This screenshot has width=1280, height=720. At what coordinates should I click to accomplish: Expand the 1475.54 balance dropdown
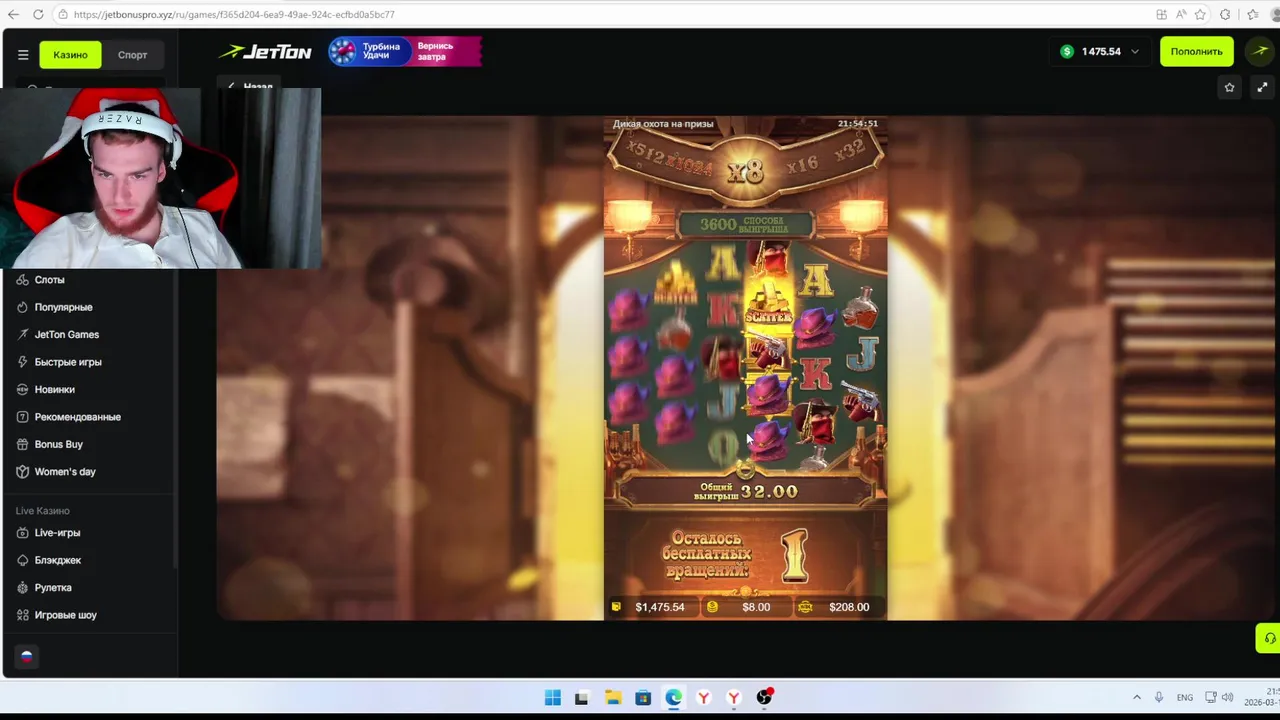1099,51
